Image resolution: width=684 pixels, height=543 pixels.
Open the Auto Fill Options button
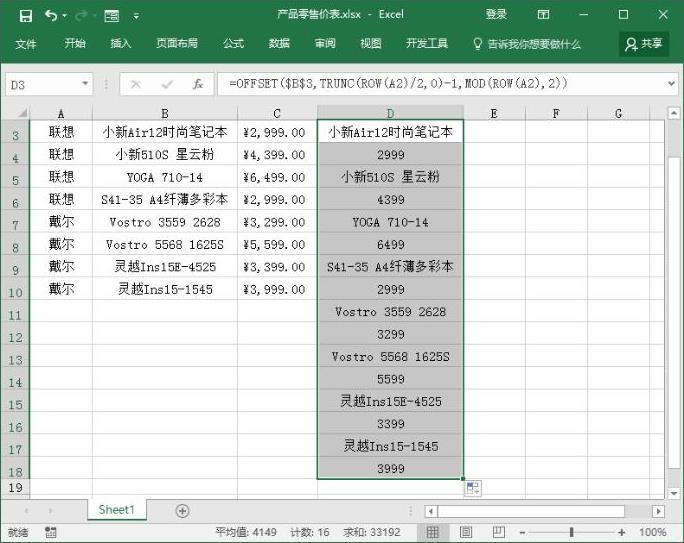point(473,488)
